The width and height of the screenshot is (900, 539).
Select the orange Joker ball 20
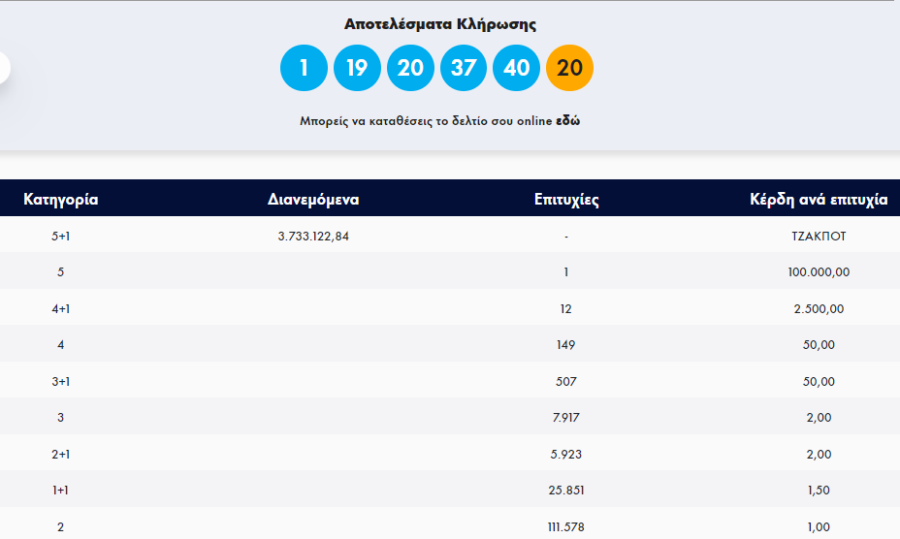[570, 68]
